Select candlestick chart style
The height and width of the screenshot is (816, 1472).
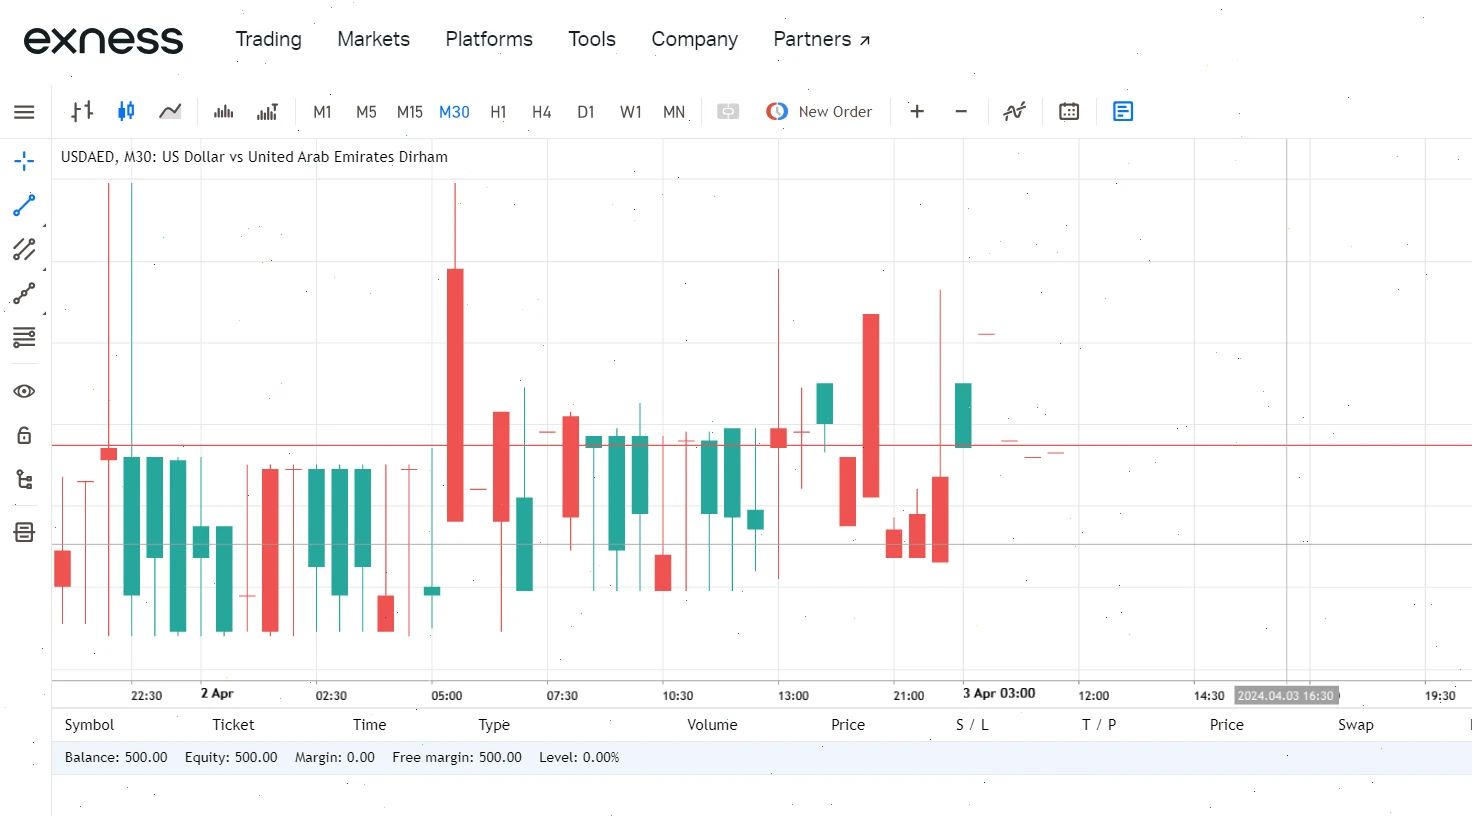(126, 111)
